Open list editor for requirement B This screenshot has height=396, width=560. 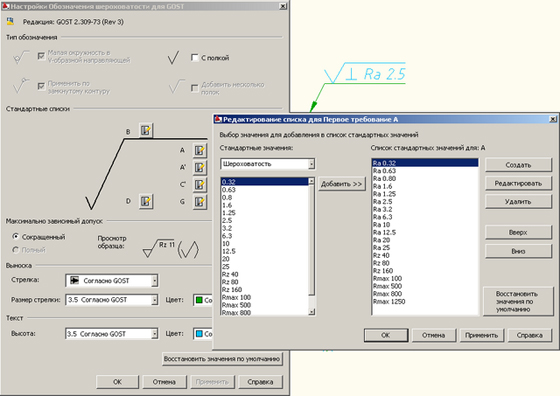pyautogui.click(x=146, y=131)
